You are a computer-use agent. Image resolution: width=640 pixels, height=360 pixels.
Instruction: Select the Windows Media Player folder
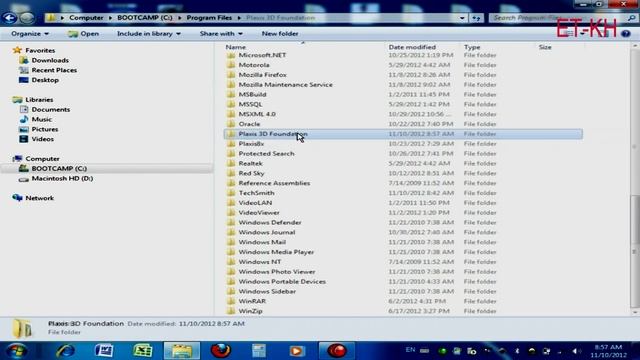(276, 252)
